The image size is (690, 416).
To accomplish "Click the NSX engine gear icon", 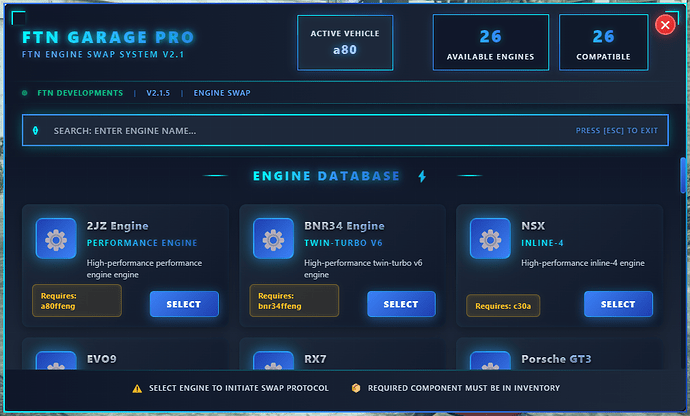I will click(490, 239).
